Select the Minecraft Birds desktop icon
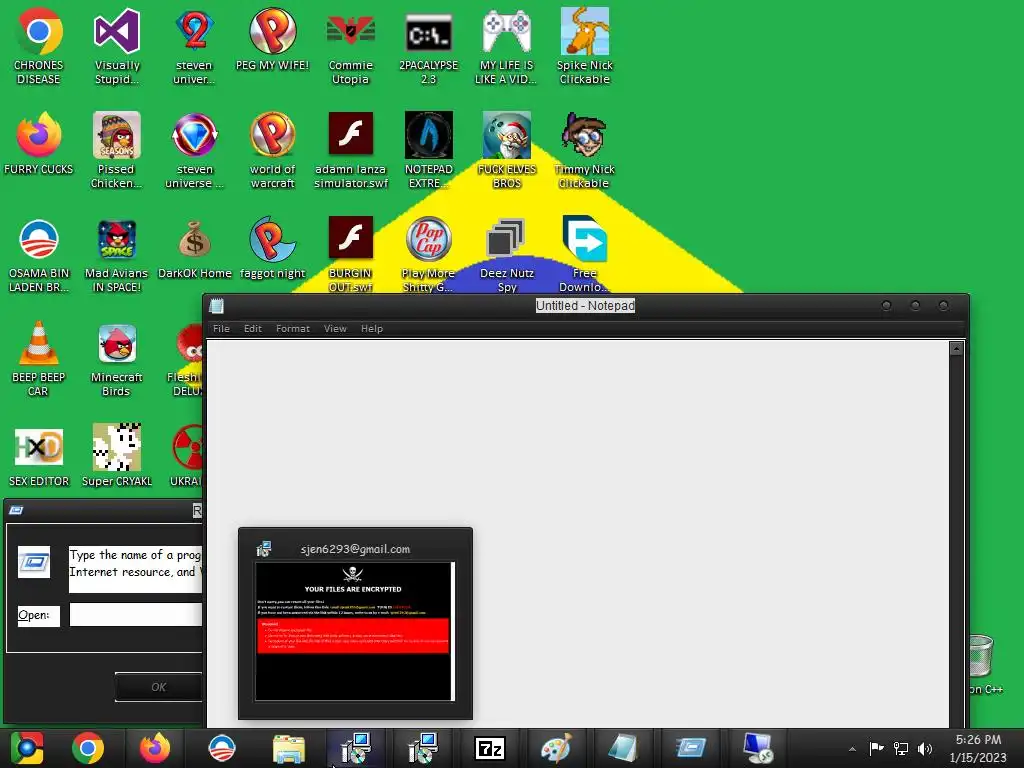This screenshot has height=768, width=1024. 116,358
